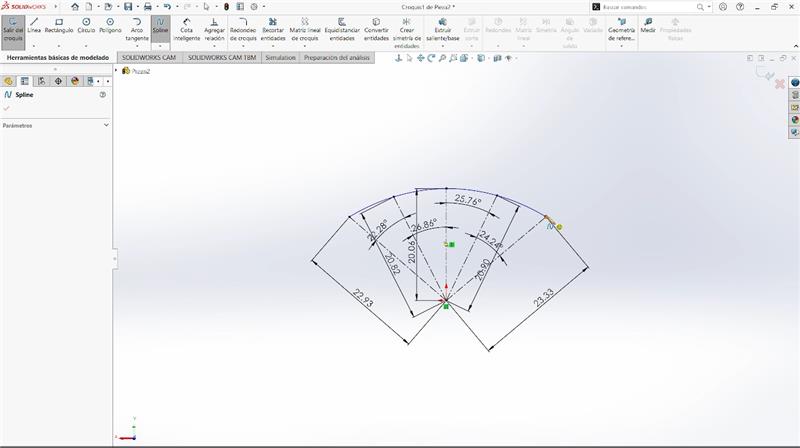Open the Geometría de referencia tool
800x448 pixels.
pyautogui.click(x=621, y=30)
